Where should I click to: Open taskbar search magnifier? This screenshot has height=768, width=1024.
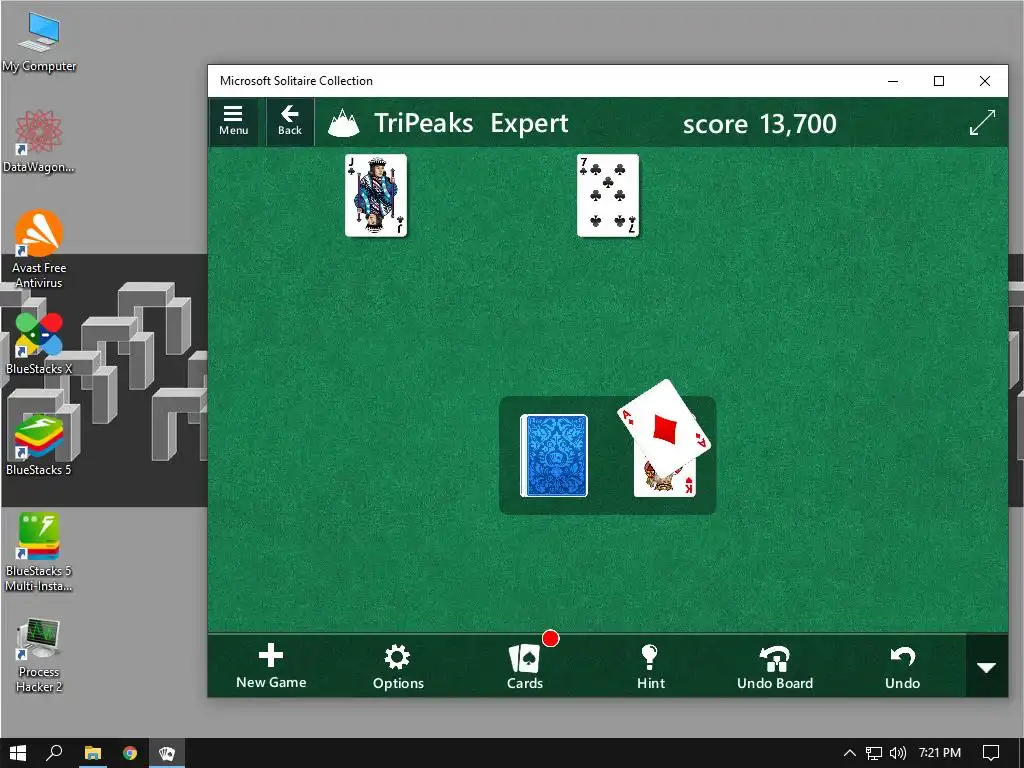pos(54,753)
